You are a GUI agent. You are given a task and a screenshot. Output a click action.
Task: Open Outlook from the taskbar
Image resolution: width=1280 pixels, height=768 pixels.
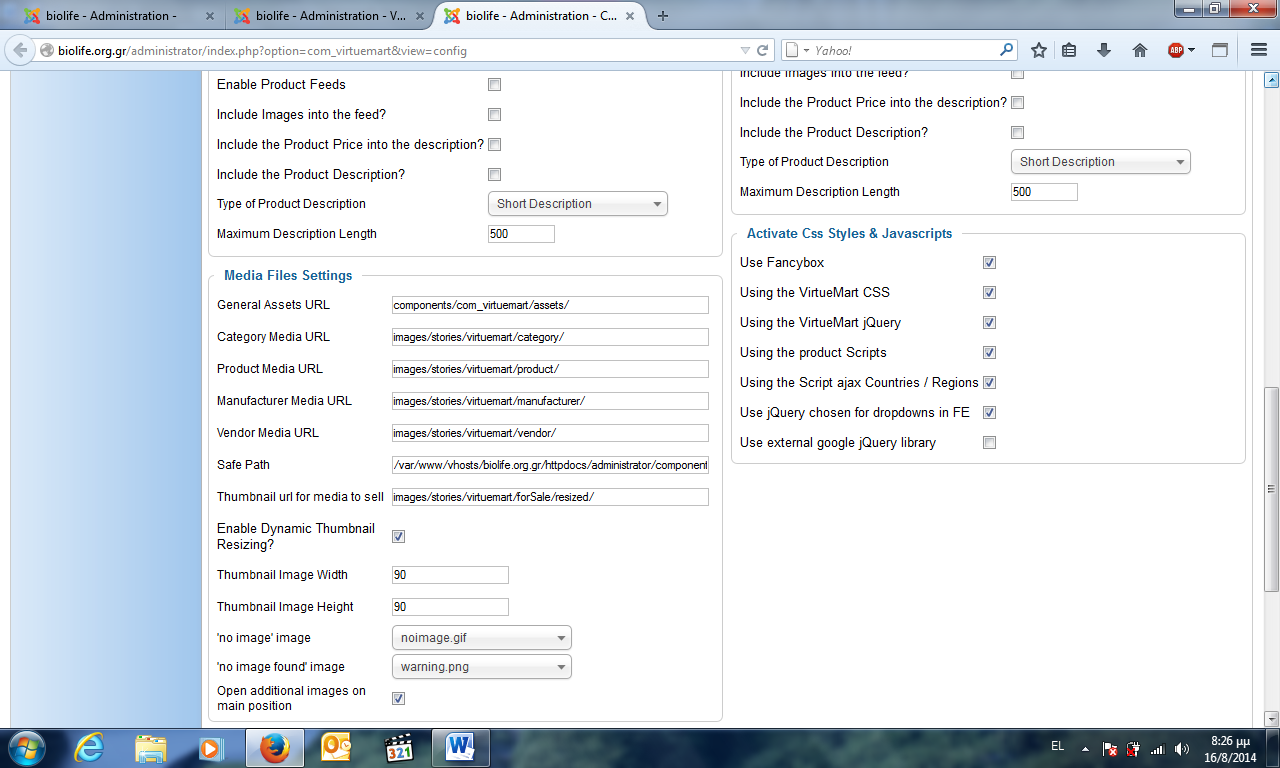coord(335,748)
